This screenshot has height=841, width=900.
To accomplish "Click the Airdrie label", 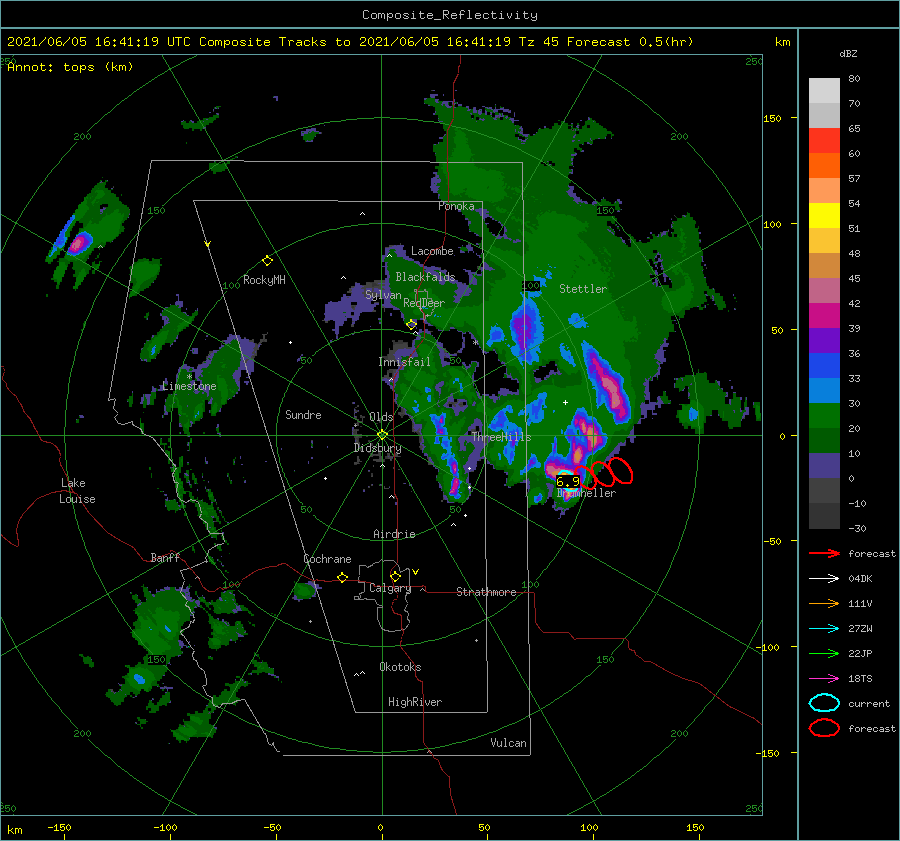I will pos(394,534).
